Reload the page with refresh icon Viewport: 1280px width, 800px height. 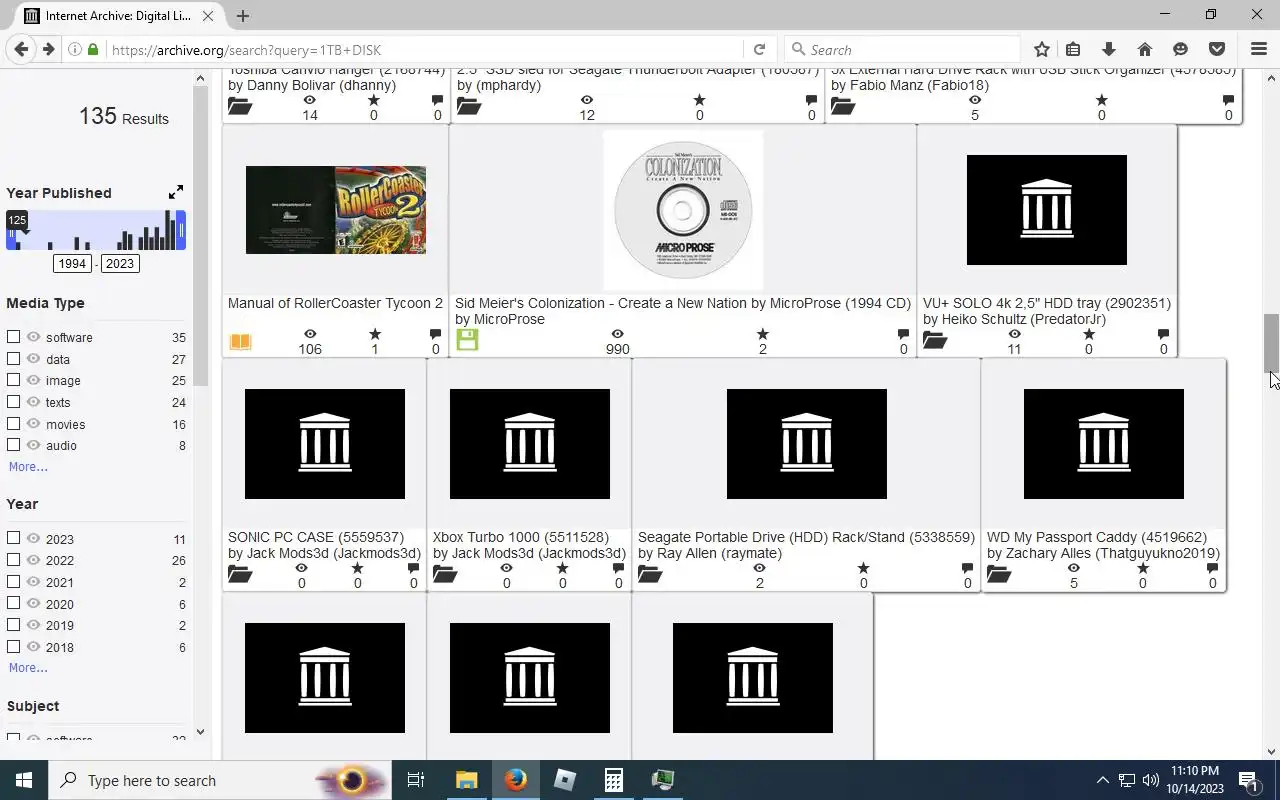click(759, 49)
